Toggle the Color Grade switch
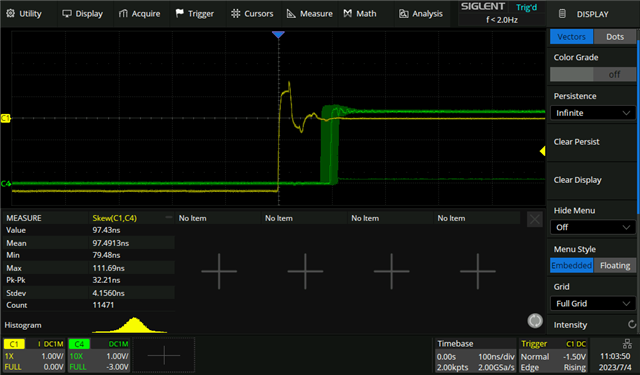 [x=593, y=74]
